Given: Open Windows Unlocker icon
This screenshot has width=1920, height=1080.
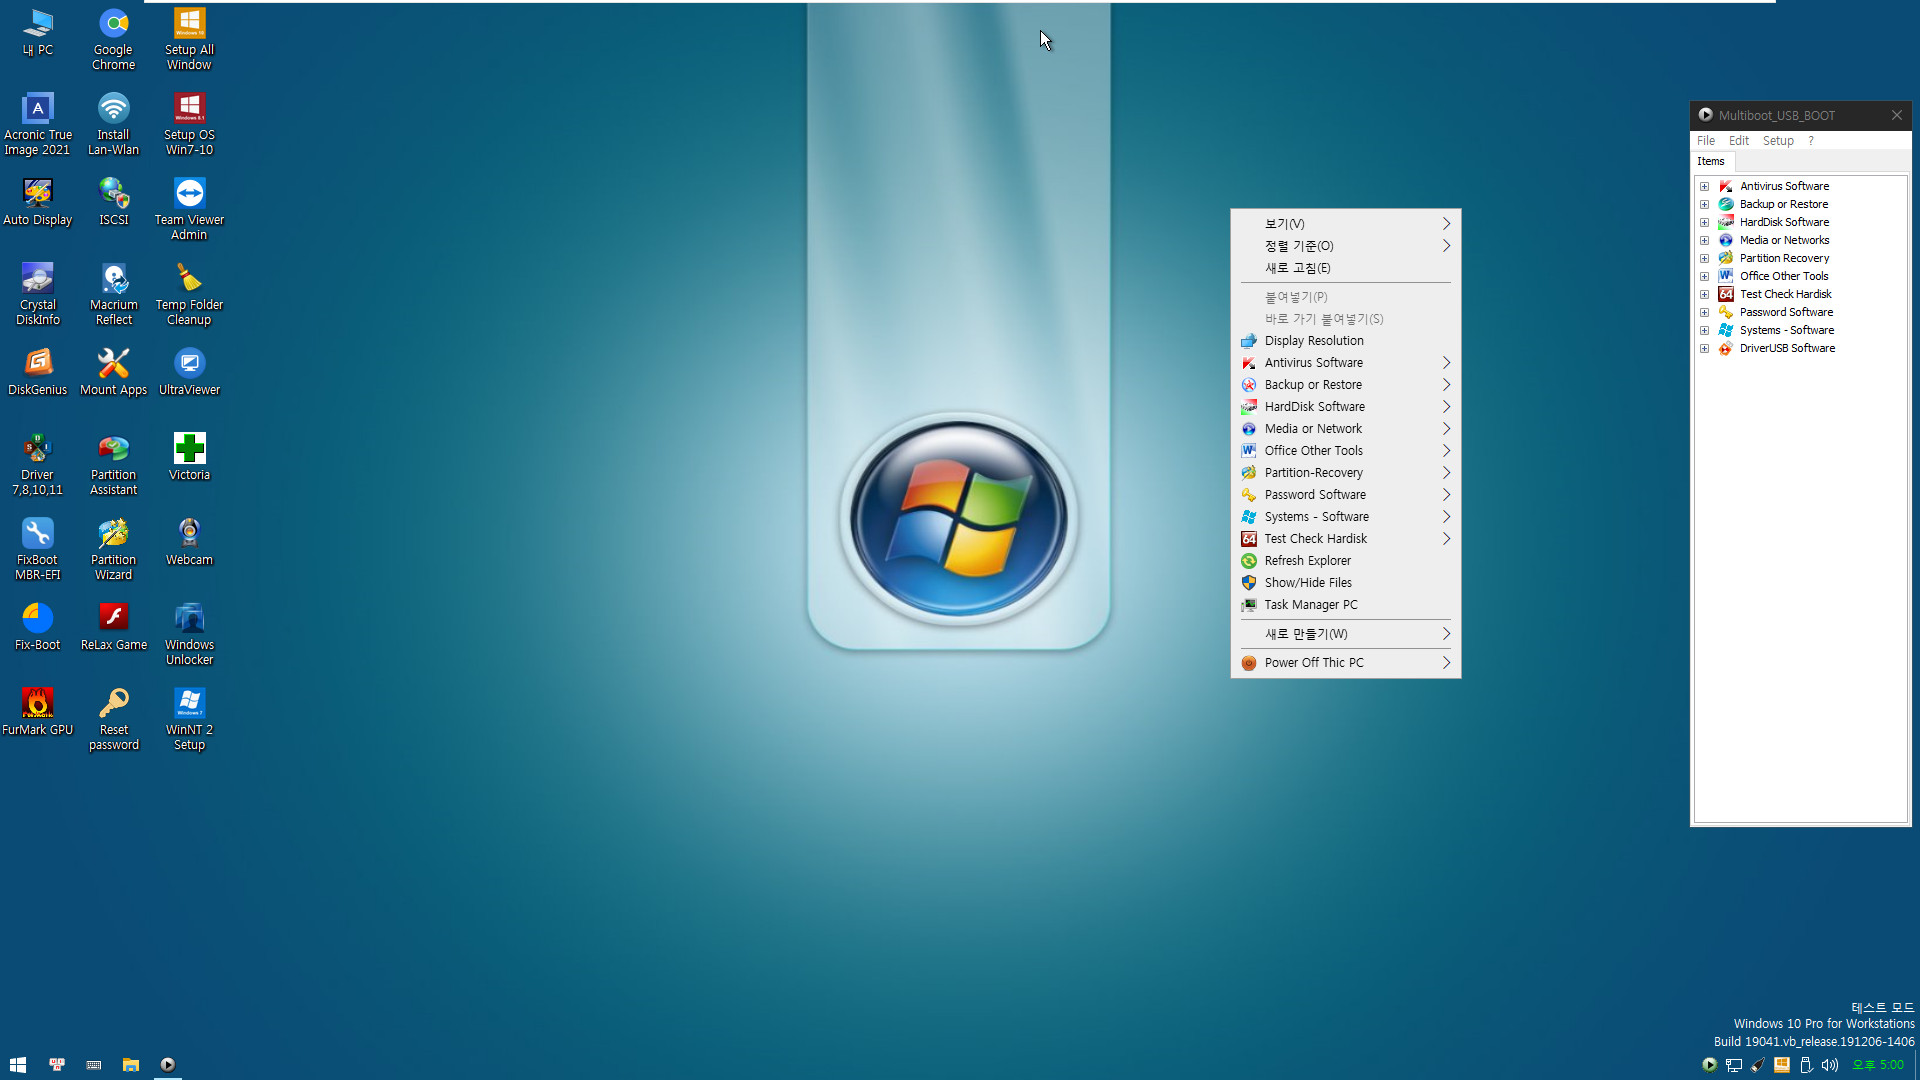Looking at the screenshot, I should [x=189, y=634].
